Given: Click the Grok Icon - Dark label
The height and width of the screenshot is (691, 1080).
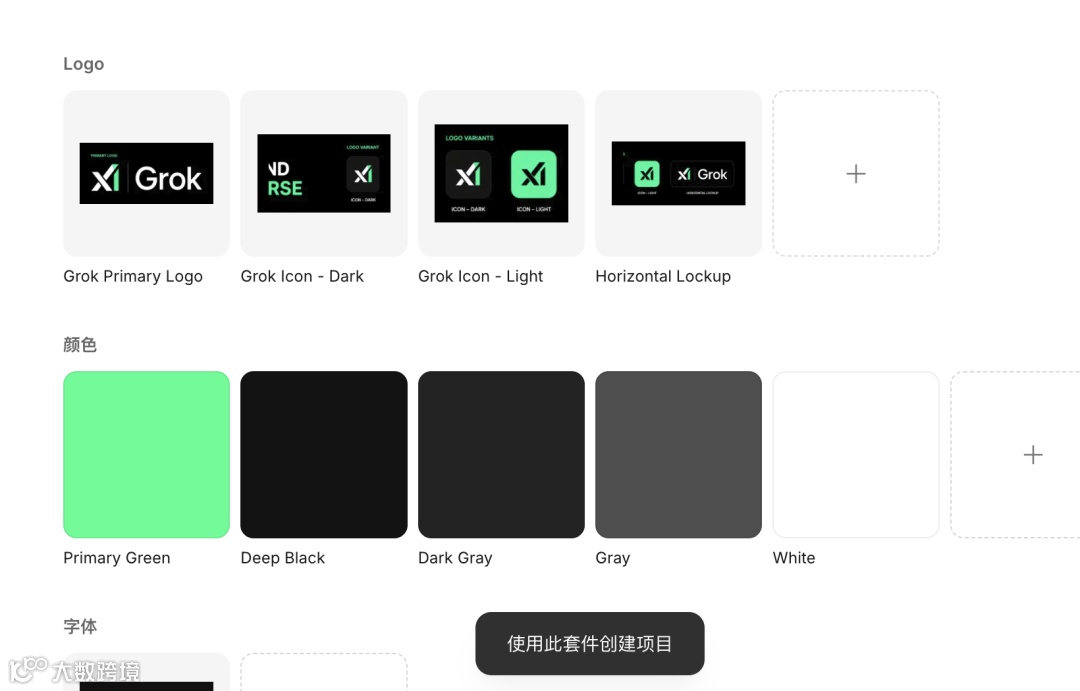Looking at the screenshot, I should click(x=302, y=276).
